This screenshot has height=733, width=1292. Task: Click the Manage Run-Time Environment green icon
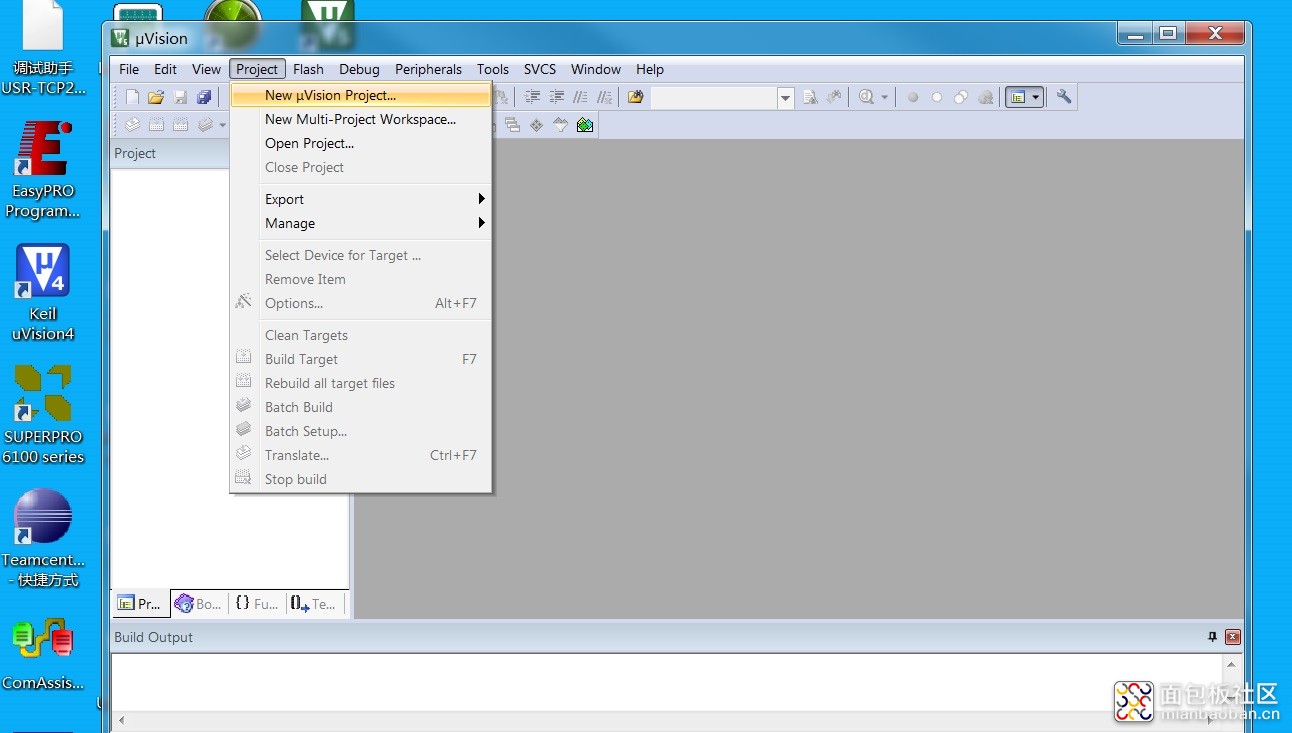(x=585, y=125)
